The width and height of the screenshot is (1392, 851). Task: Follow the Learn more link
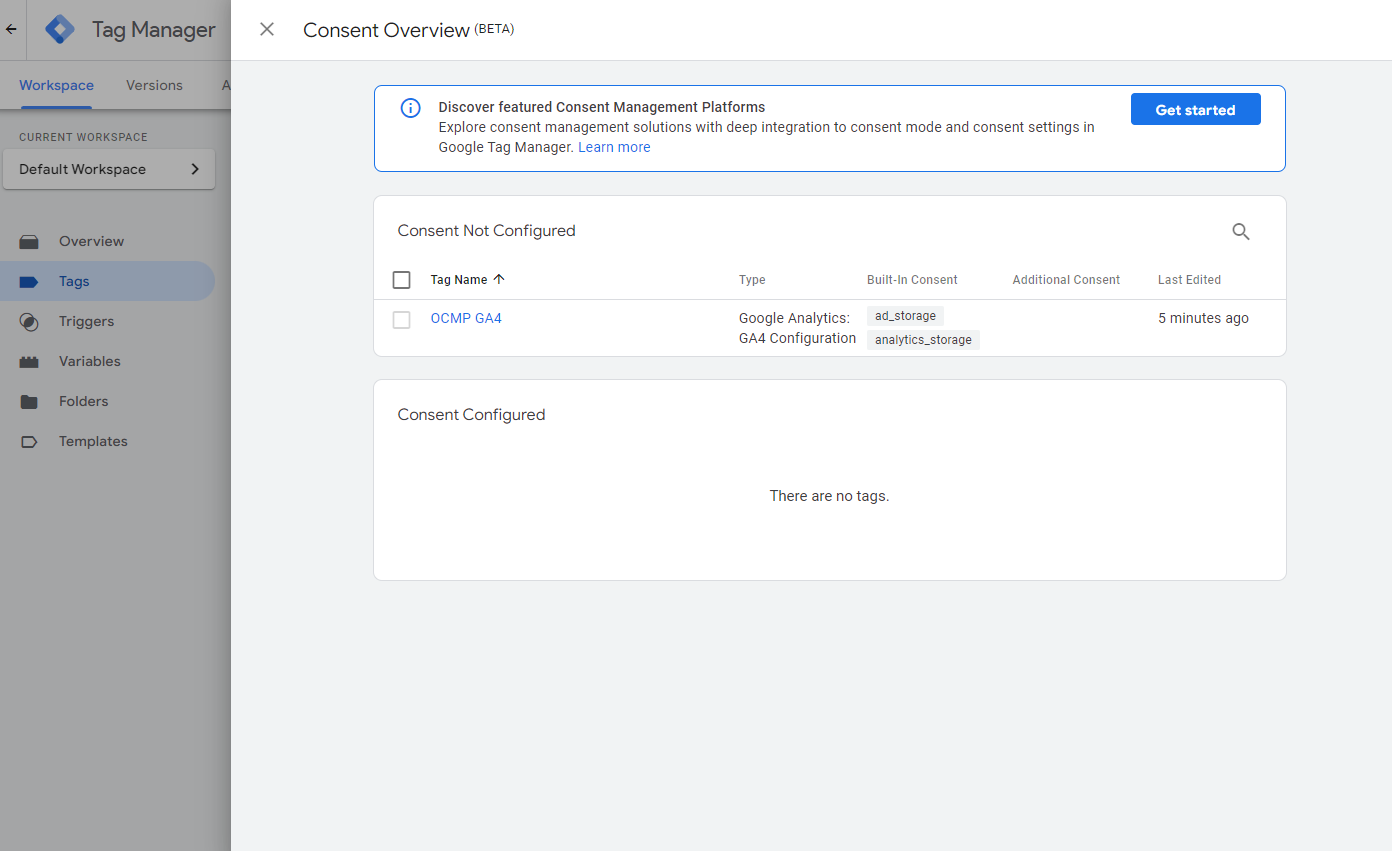[x=614, y=147]
